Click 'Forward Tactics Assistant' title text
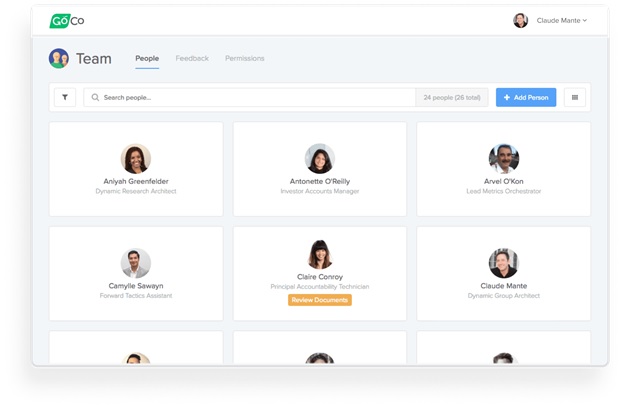Image resolution: width=640 pixels, height=408 pixels. 136,295
